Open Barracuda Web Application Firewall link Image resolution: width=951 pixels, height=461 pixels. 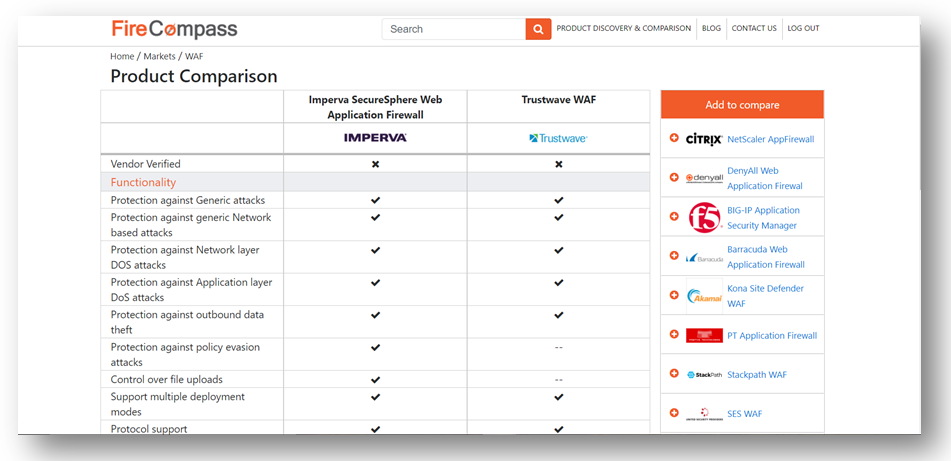(x=766, y=257)
